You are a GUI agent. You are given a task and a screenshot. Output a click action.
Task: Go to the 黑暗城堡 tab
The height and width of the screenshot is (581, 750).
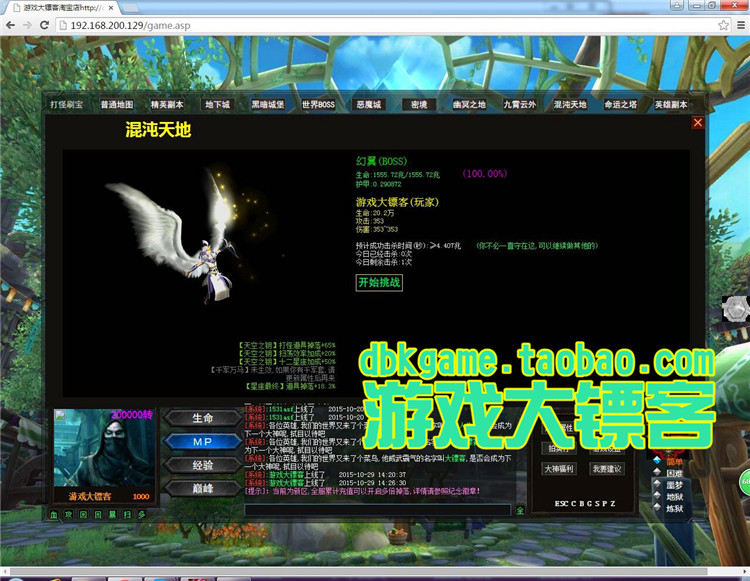click(268, 104)
